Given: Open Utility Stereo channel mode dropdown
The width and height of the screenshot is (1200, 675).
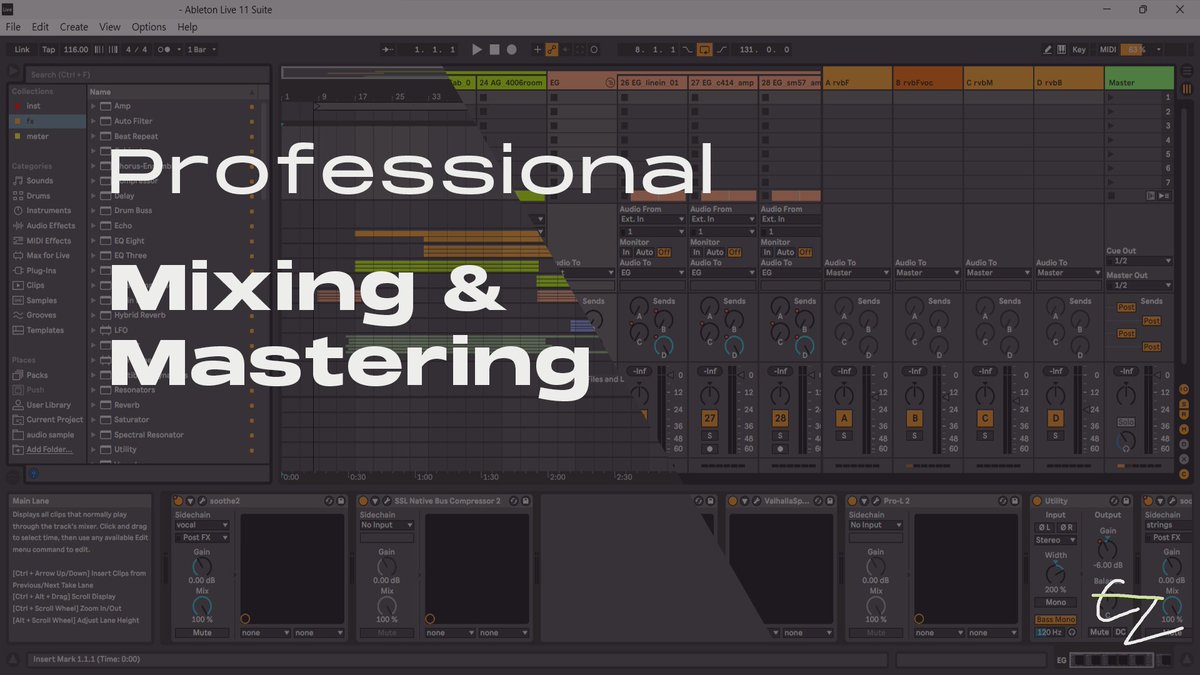Looking at the screenshot, I should [1056, 540].
